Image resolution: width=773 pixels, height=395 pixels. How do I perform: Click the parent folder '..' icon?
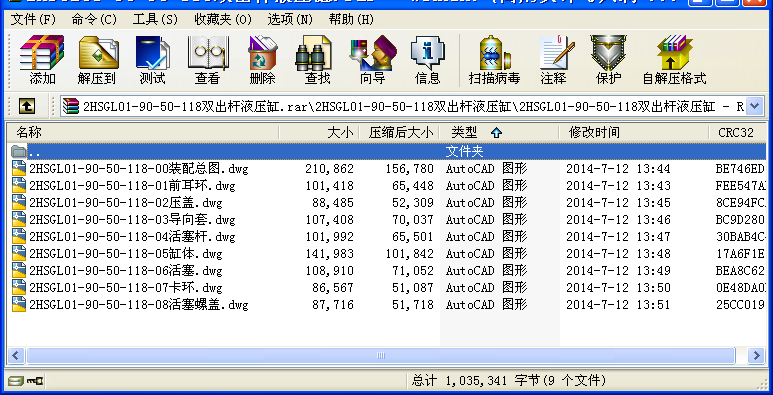[19, 151]
